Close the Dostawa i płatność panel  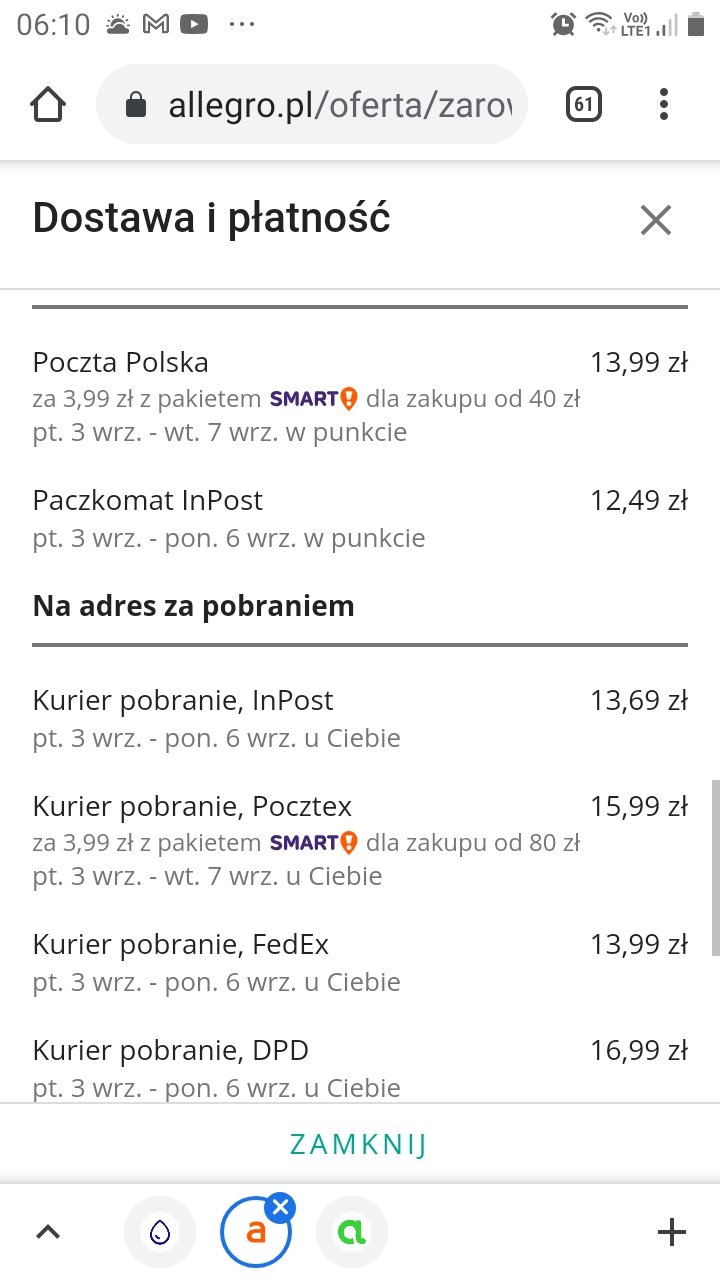(x=656, y=220)
